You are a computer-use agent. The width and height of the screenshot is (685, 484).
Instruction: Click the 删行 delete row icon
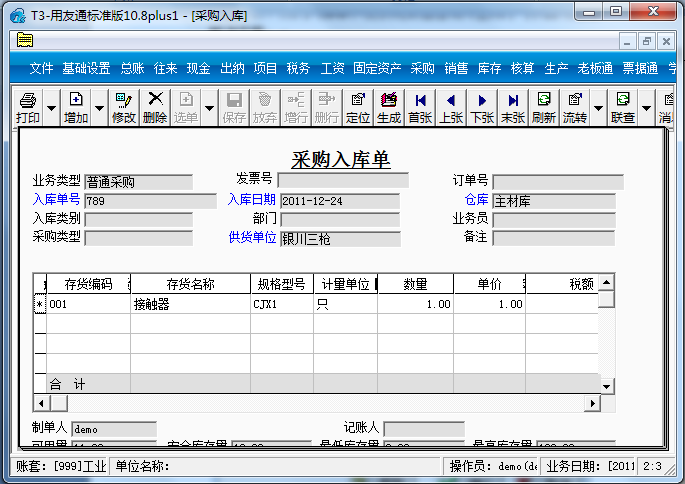[327, 108]
